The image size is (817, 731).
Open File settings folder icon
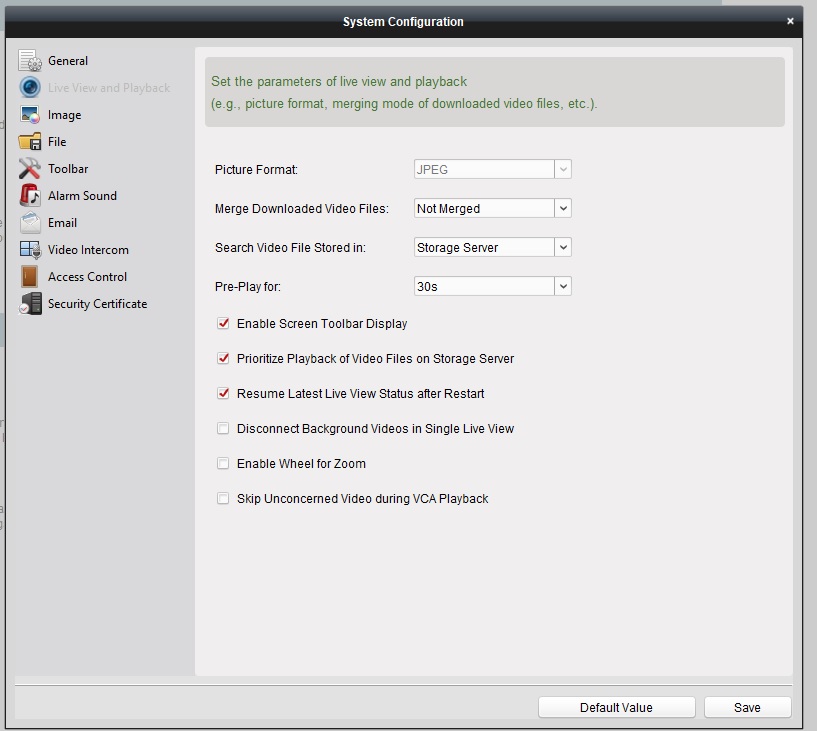[x=30, y=142]
